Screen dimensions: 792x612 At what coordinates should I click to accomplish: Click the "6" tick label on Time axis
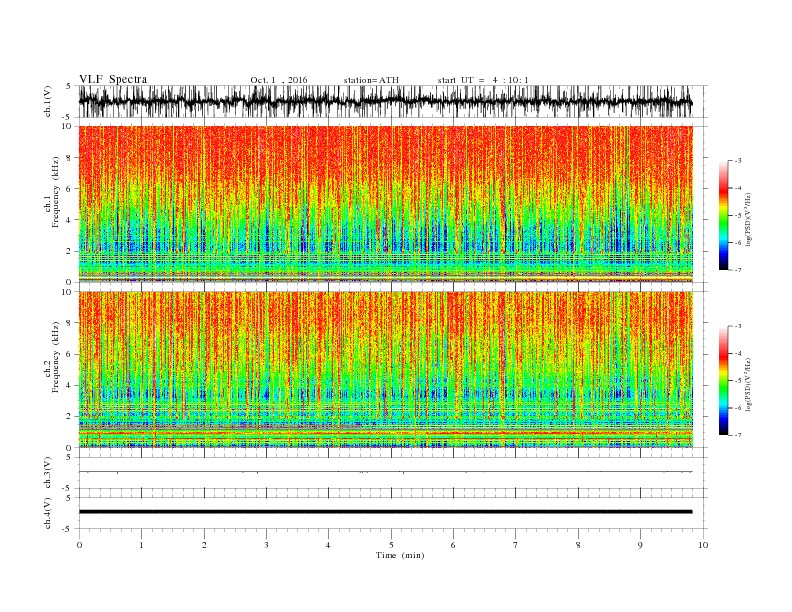(x=453, y=545)
